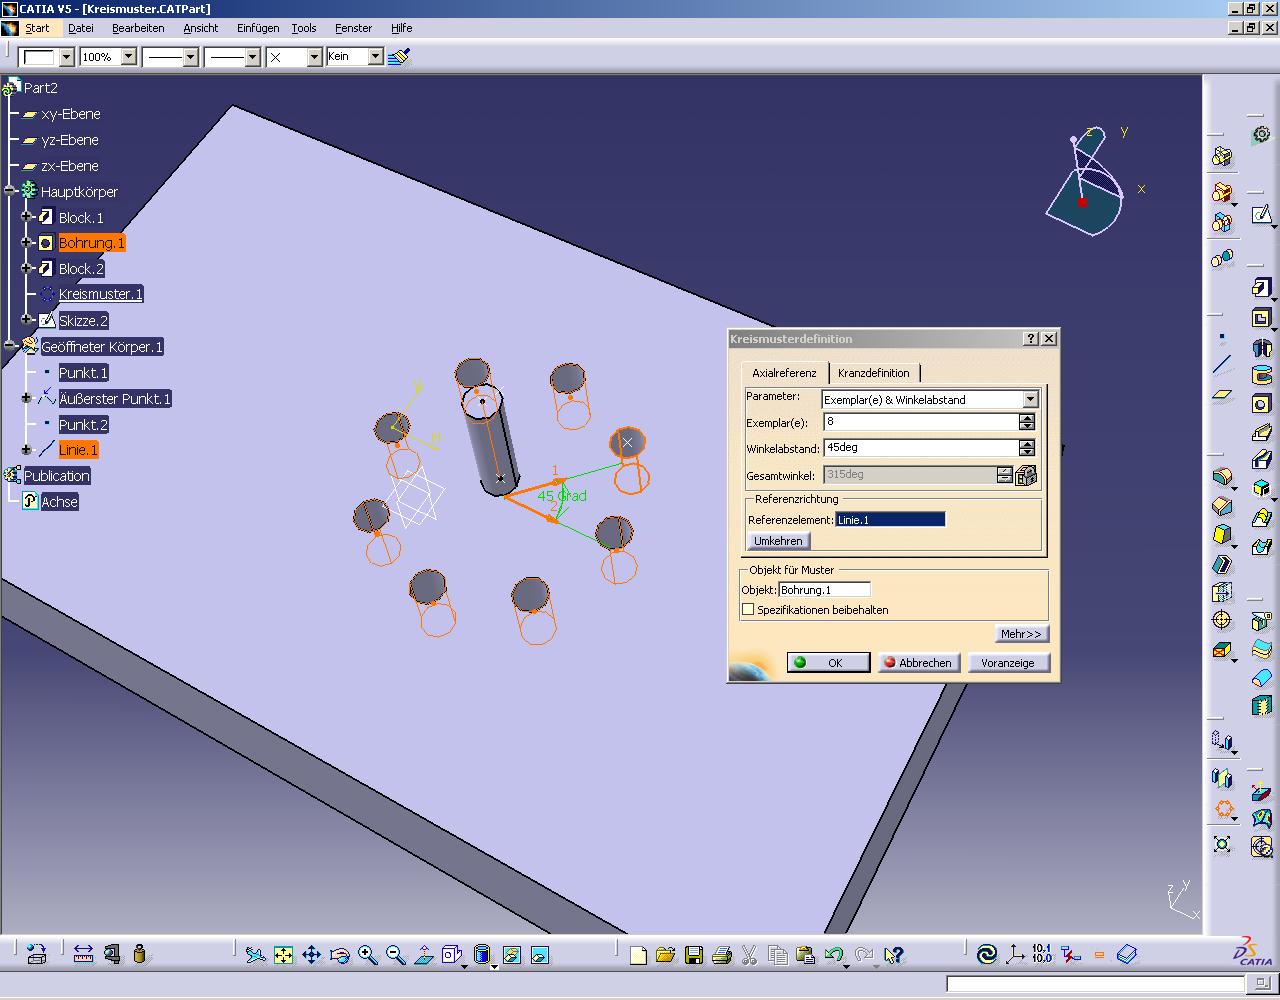Click the Abbrechen button
Viewport: 1280px width, 1000px height.
click(918, 662)
